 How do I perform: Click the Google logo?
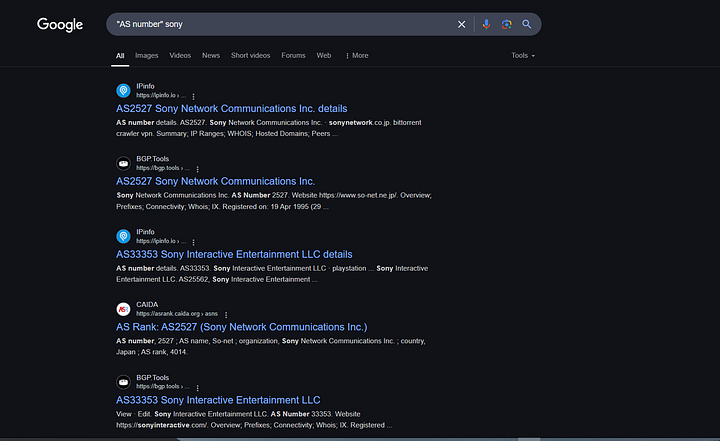pos(60,24)
